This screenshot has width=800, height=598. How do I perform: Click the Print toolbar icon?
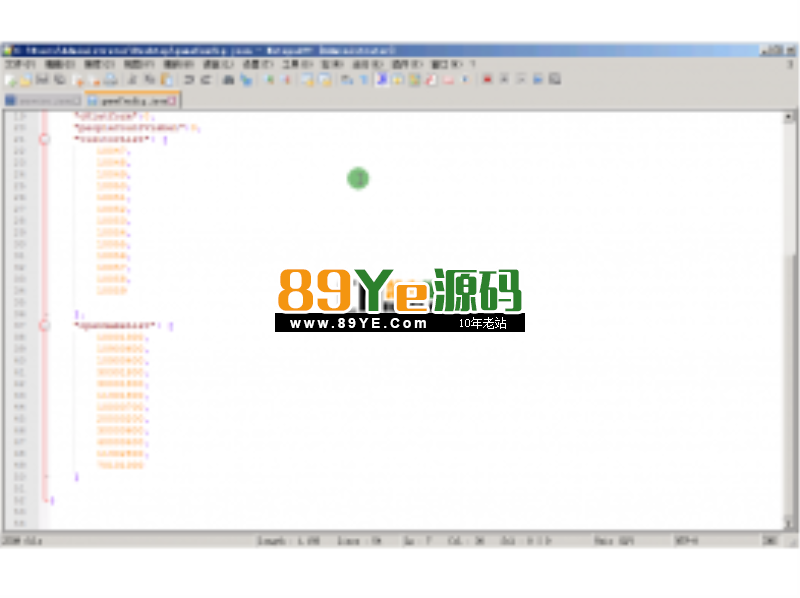(x=111, y=79)
